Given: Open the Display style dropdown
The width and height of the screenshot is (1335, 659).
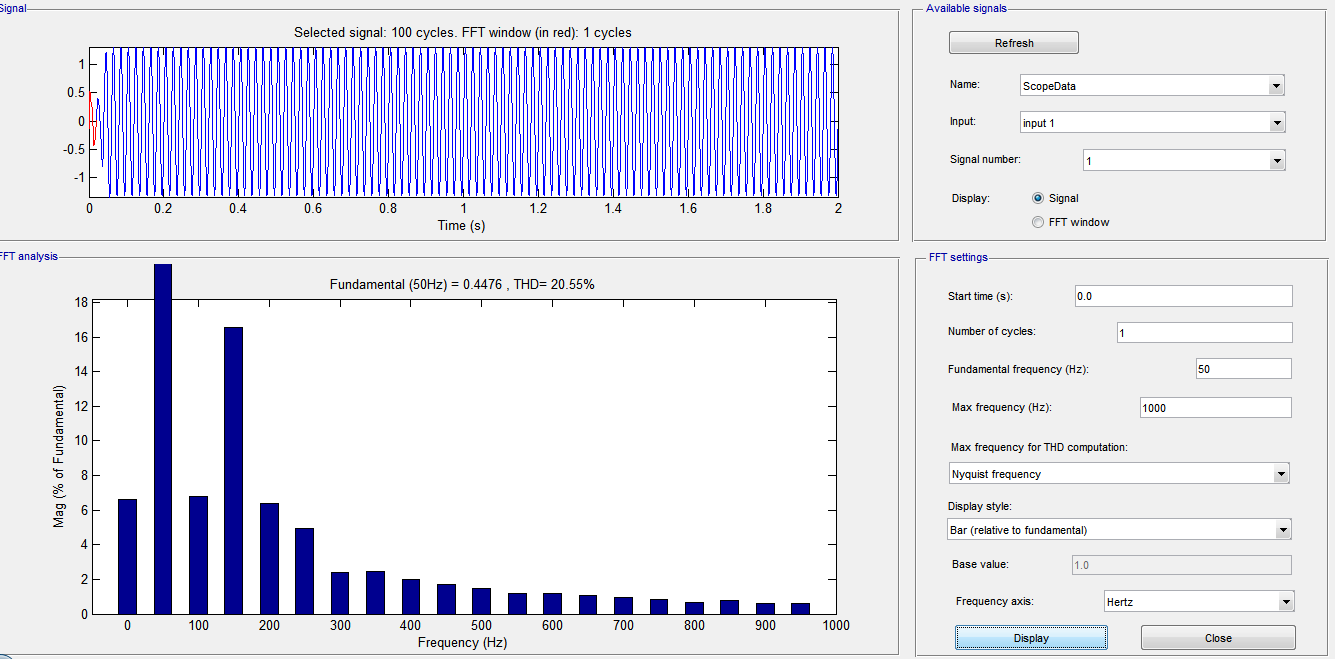Looking at the screenshot, I should [x=1118, y=530].
